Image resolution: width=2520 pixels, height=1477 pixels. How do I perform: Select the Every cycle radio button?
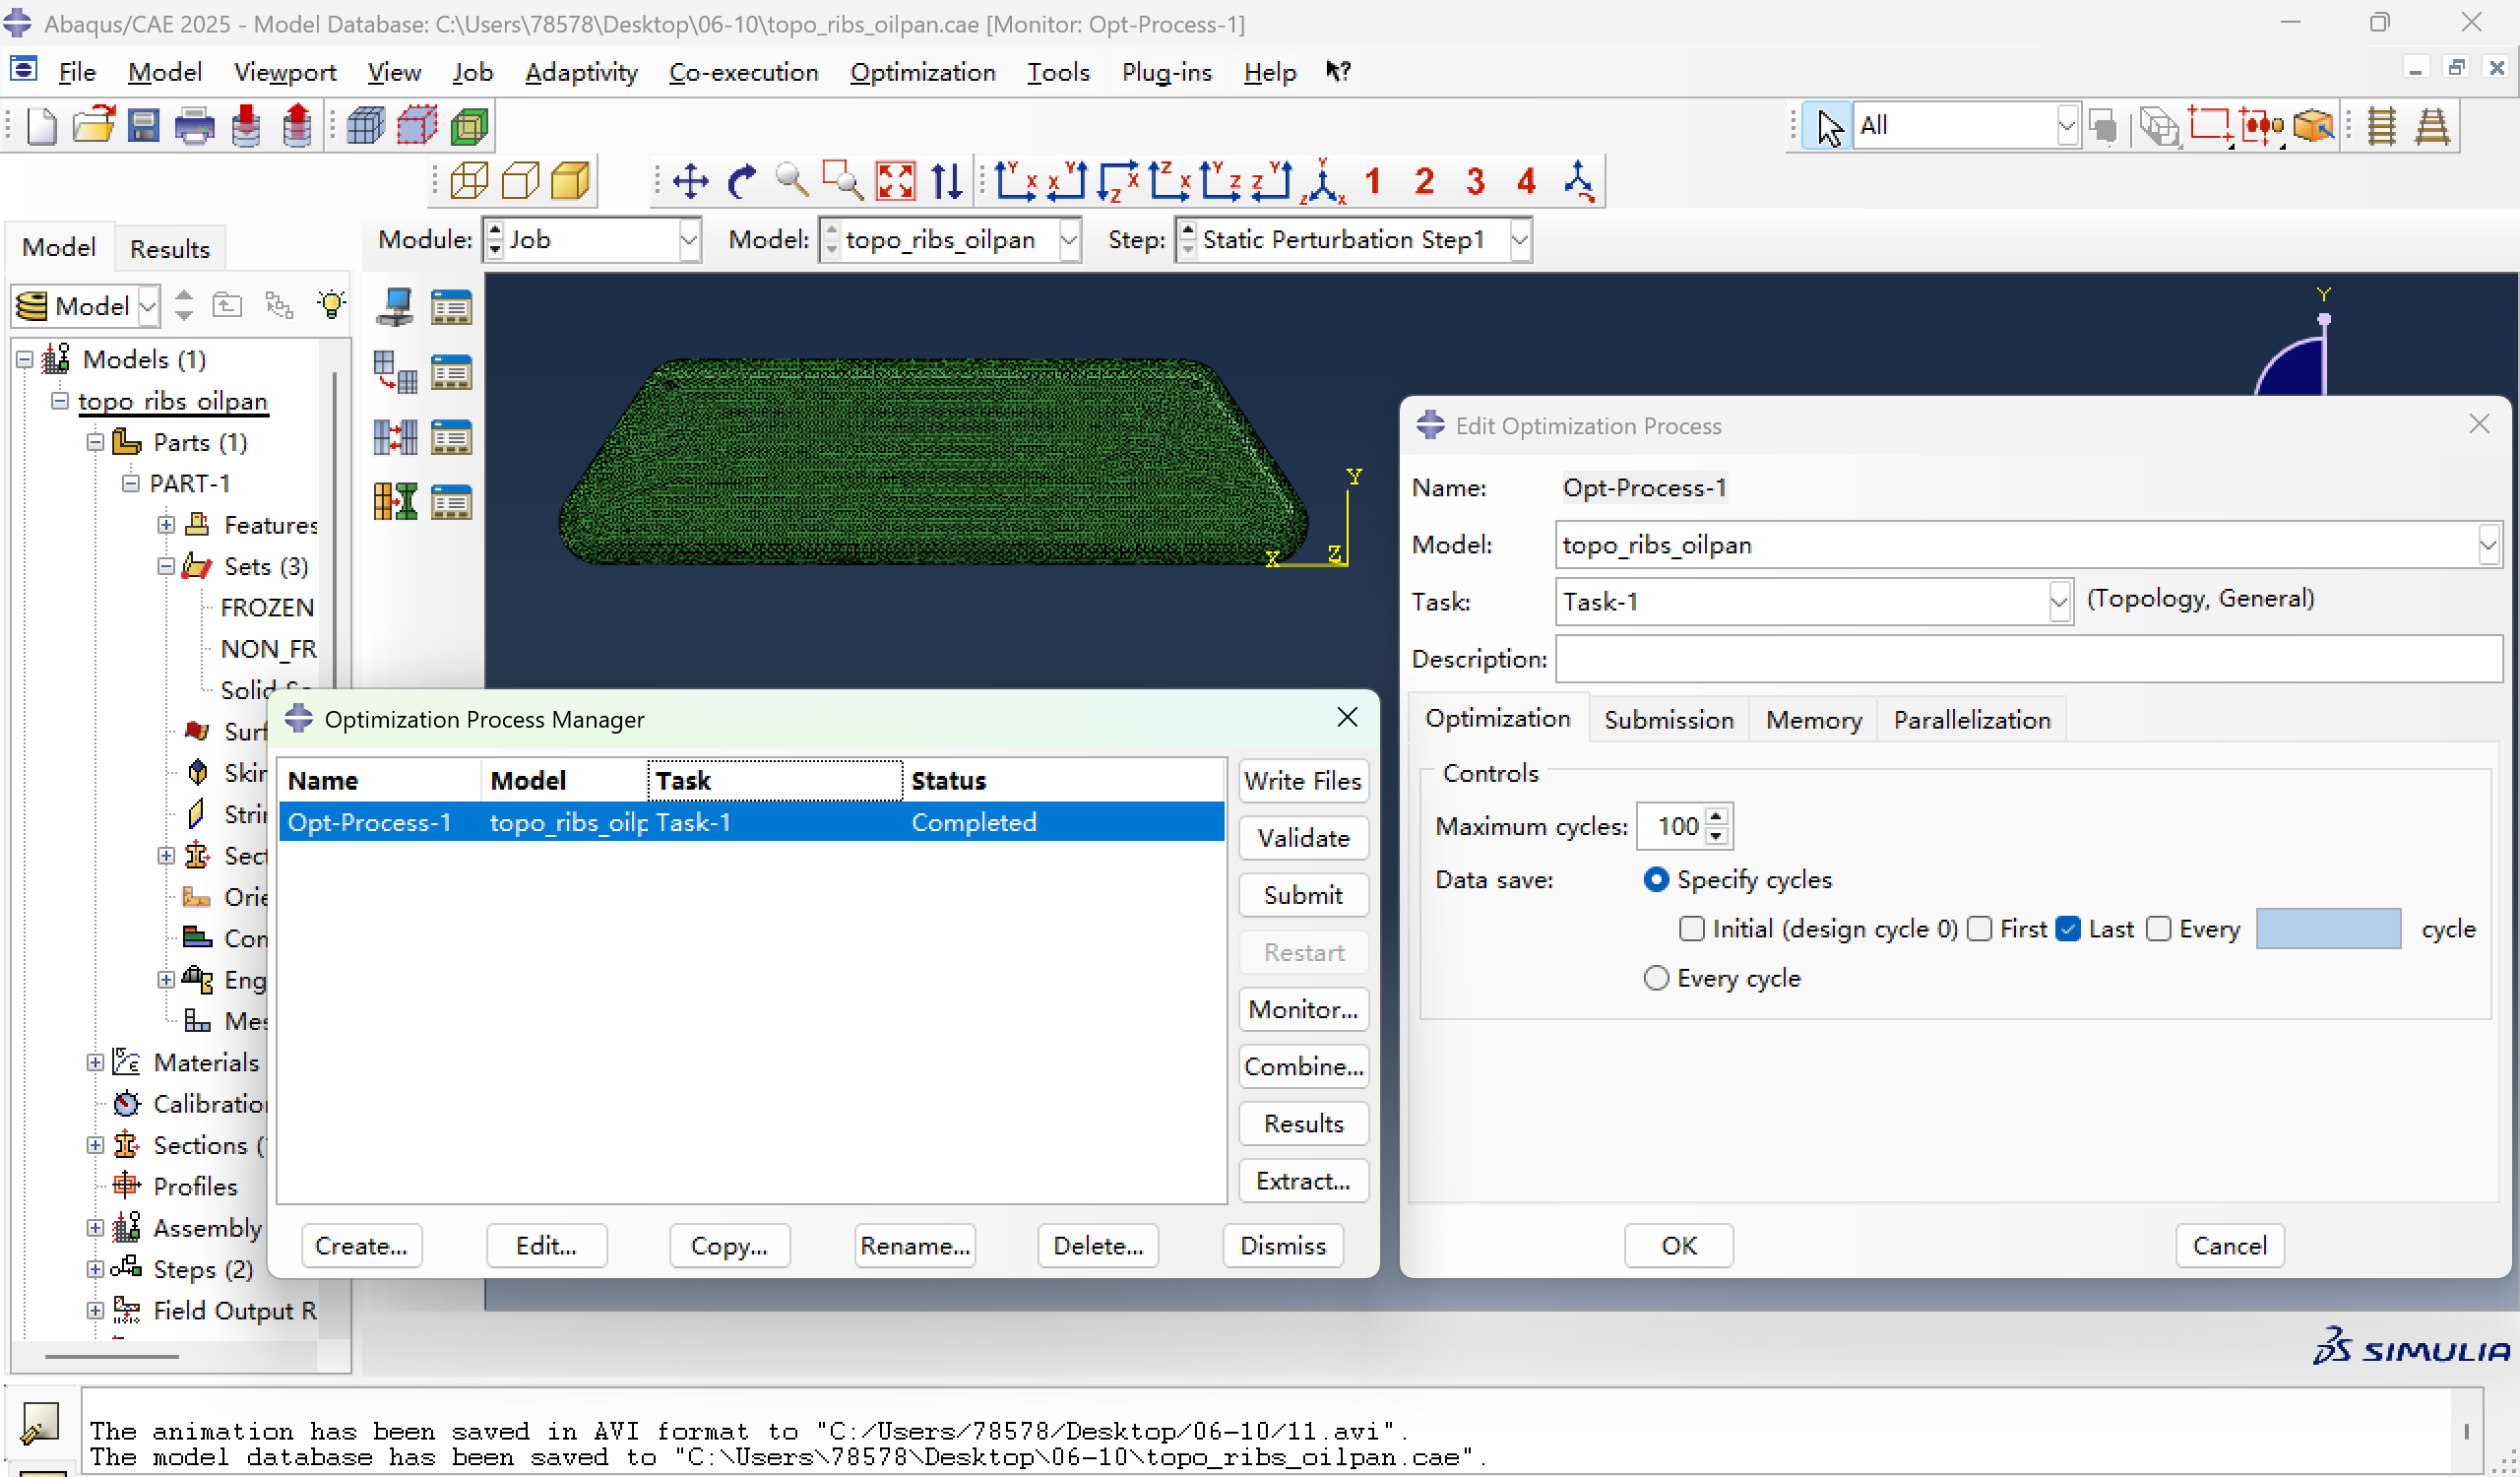pos(1656,978)
